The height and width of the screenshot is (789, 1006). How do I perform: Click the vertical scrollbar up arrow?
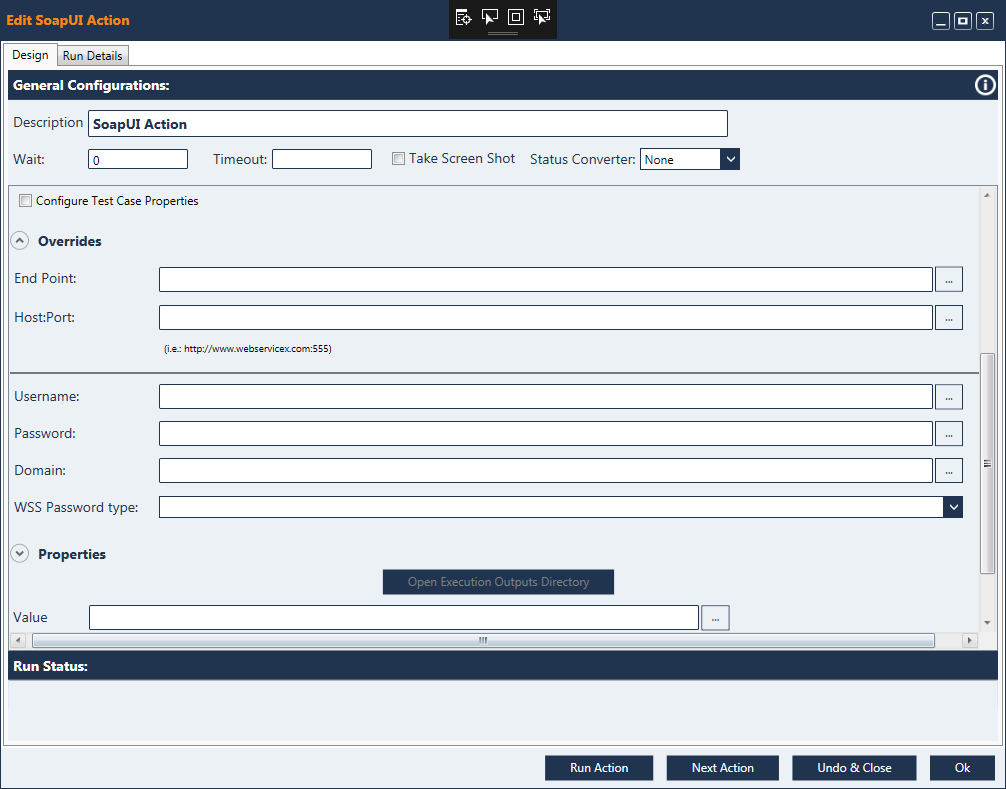(987, 194)
